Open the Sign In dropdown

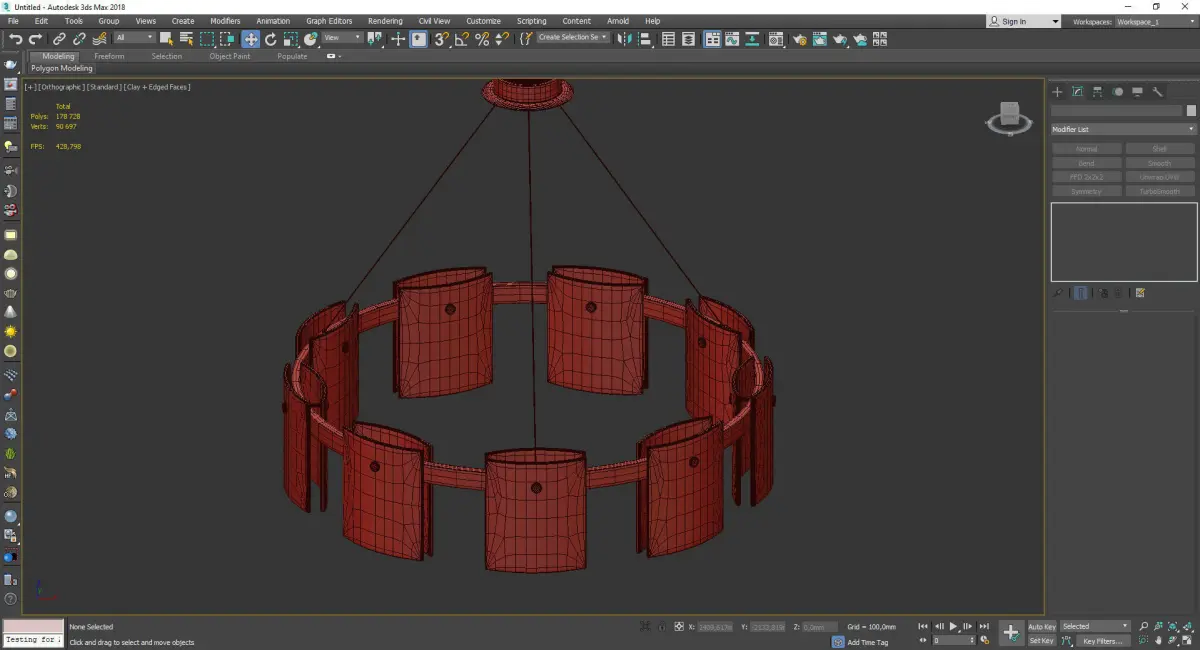click(1024, 21)
